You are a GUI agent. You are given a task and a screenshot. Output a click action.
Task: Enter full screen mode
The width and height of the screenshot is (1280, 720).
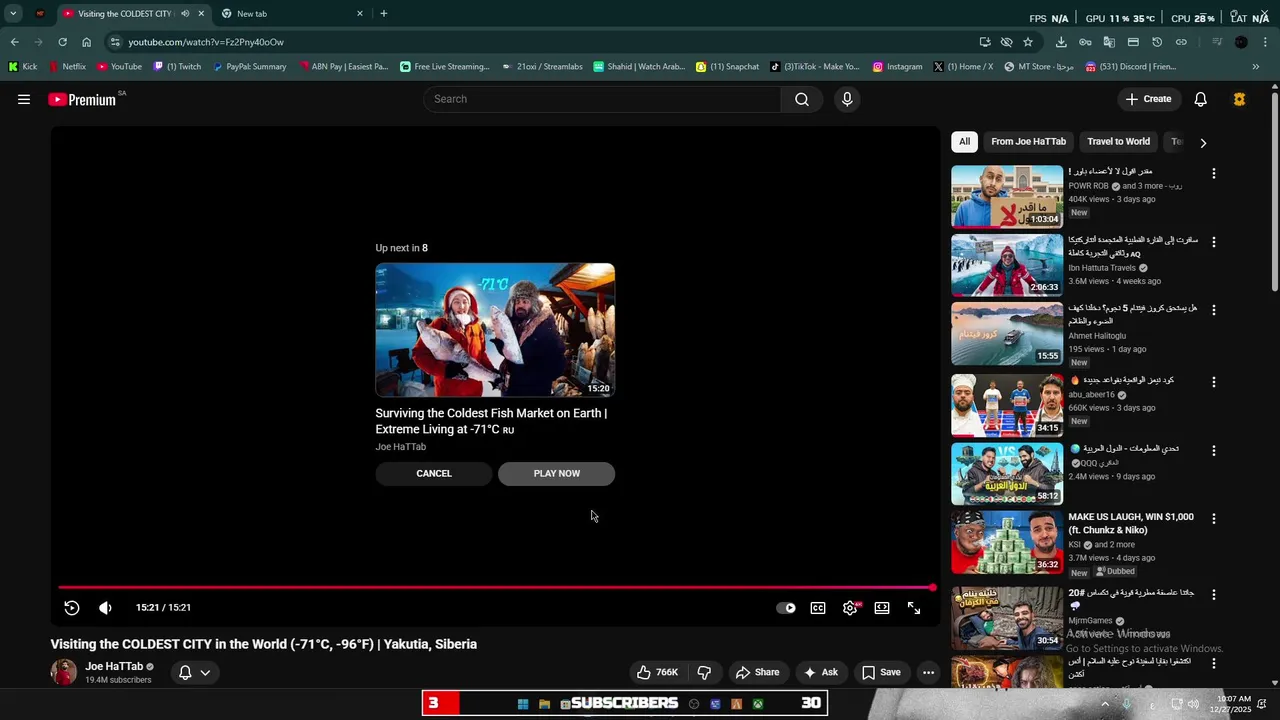914,608
